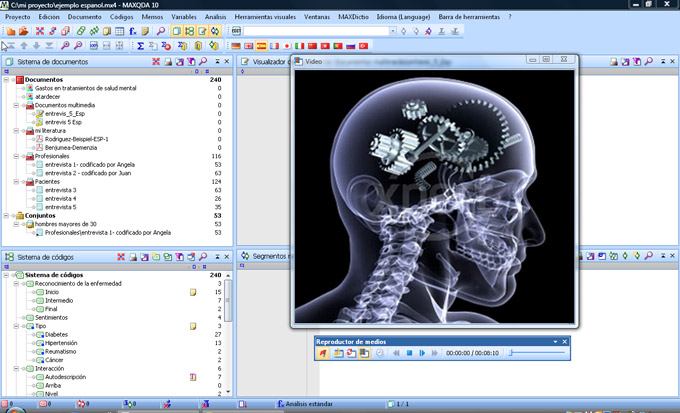Select the Russian flag language
The width and height of the screenshot is (680, 413).
pyautogui.click(x=350, y=46)
